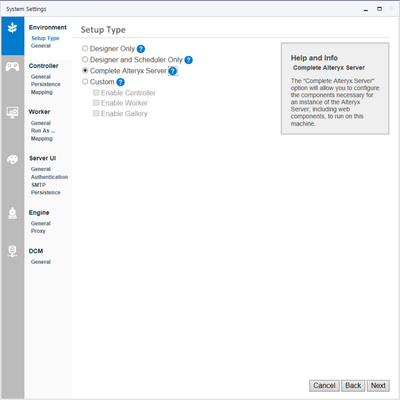Open Run As under Worker

(x=43, y=131)
